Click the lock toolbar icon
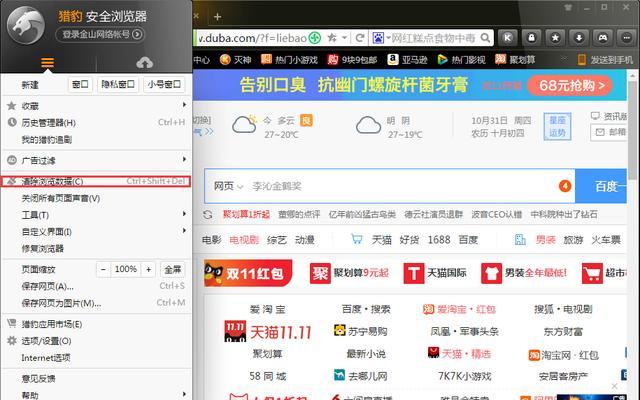 point(531,38)
